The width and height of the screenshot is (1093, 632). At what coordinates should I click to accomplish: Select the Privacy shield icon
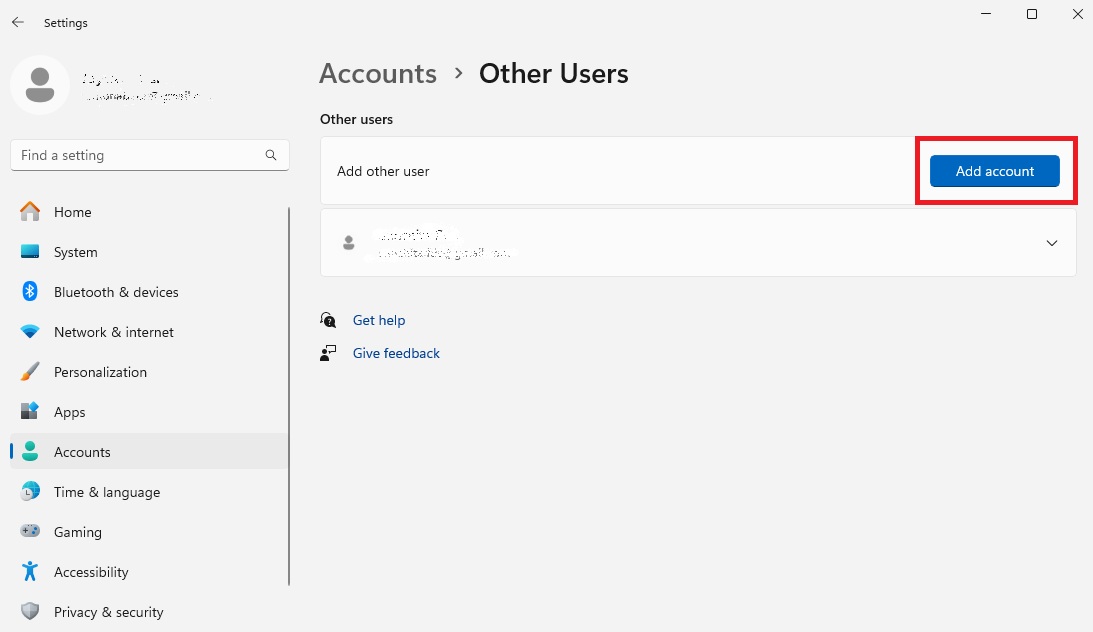pos(30,611)
